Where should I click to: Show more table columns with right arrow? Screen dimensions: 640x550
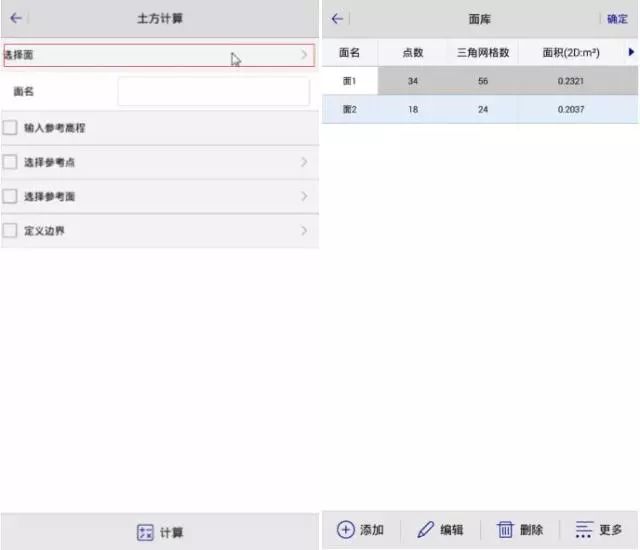tap(631, 52)
